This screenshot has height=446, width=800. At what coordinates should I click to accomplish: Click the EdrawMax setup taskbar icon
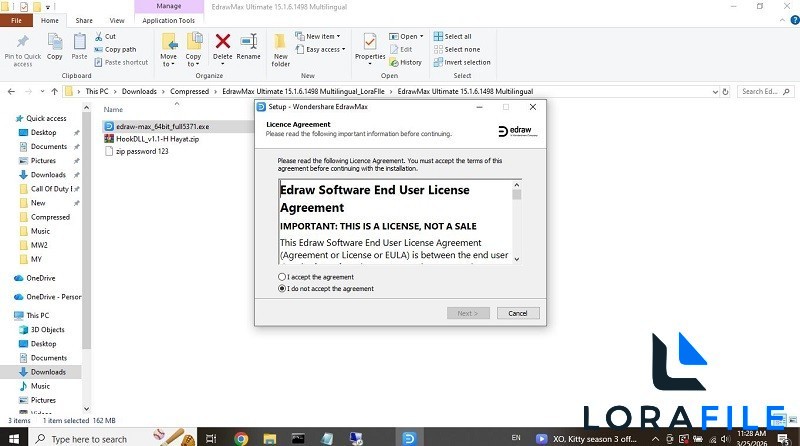point(409,438)
